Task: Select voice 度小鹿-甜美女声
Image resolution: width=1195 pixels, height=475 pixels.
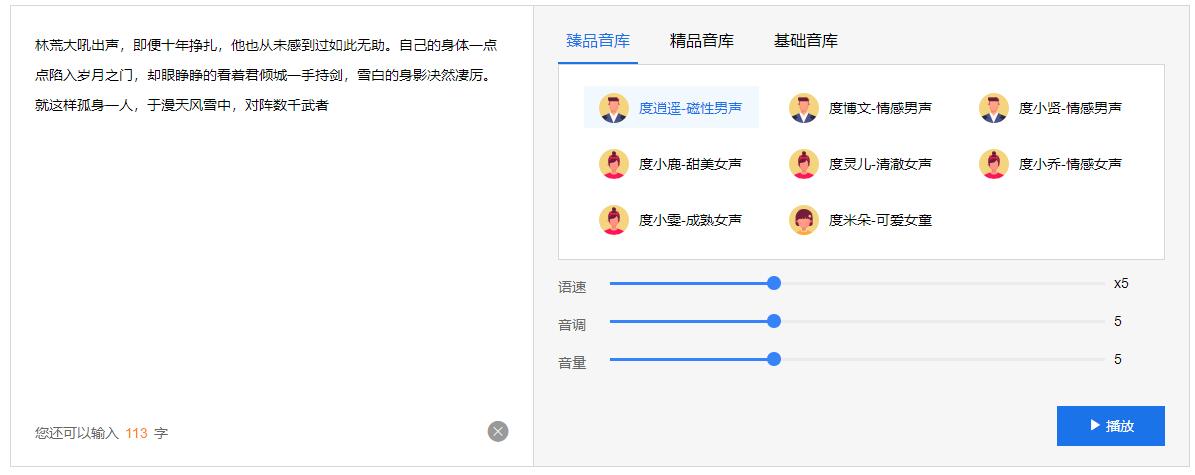Action: tap(671, 164)
